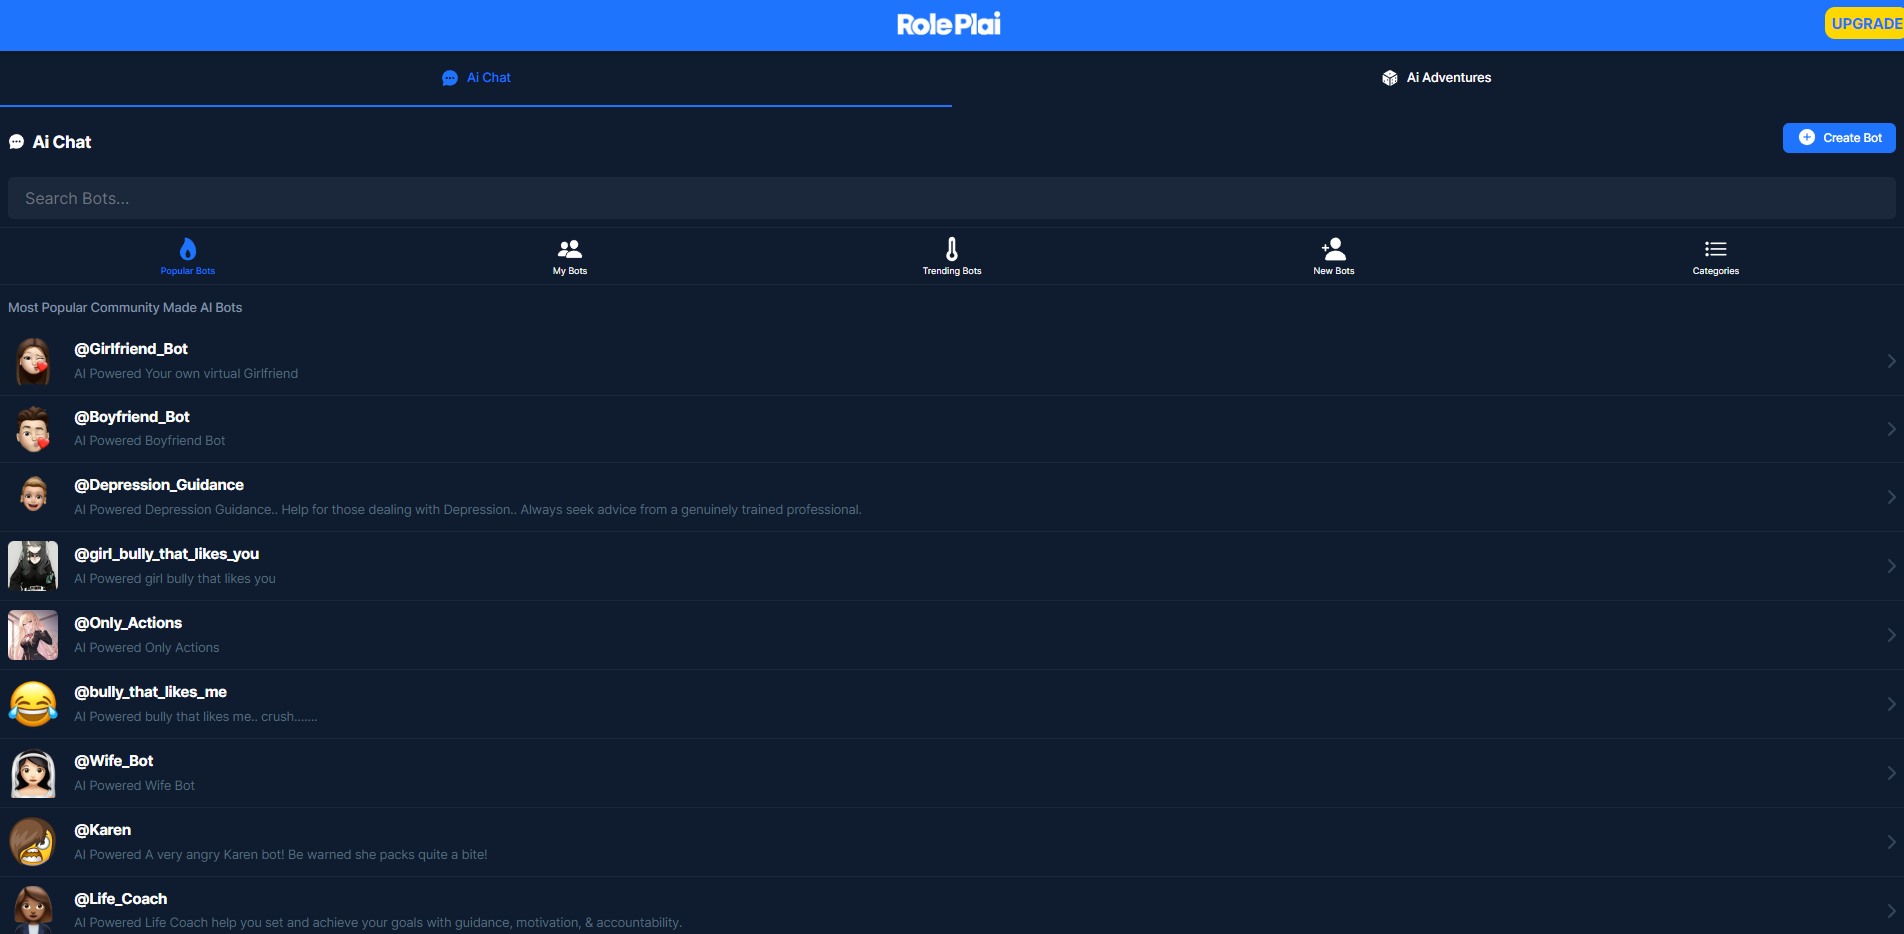Click the RolePlai logo
Viewport: 1904px width, 934px height.
948,24
